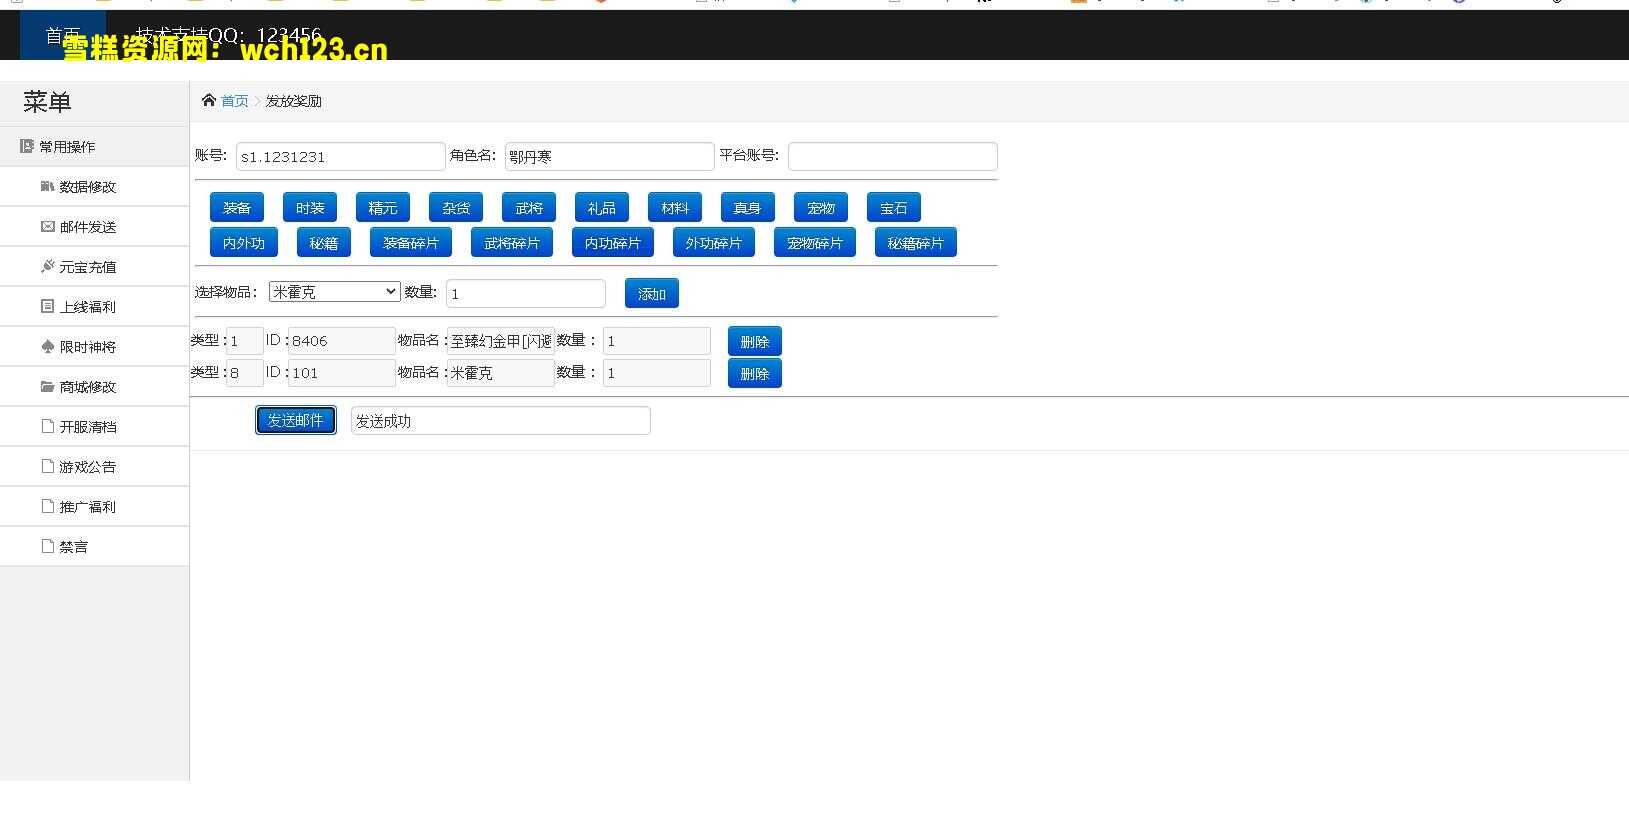
Task: Click the 推广福利 file icon
Action: [47, 506]
